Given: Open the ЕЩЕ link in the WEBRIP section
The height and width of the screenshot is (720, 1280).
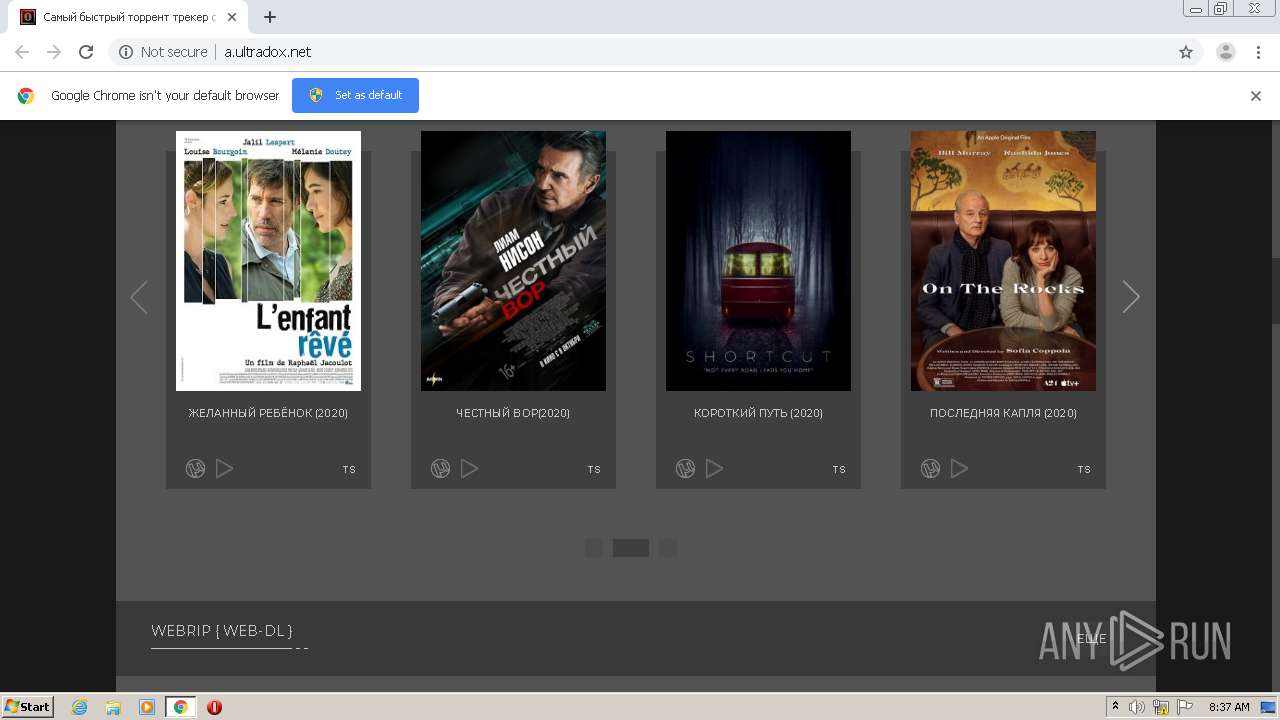Looking at the screenshot, I should [1092, 638].
